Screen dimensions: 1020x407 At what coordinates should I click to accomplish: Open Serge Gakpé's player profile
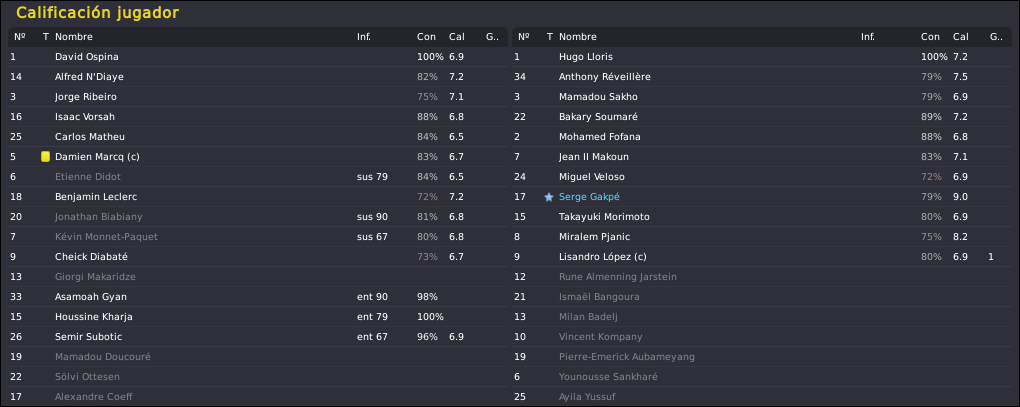click(x=584, y=197)
